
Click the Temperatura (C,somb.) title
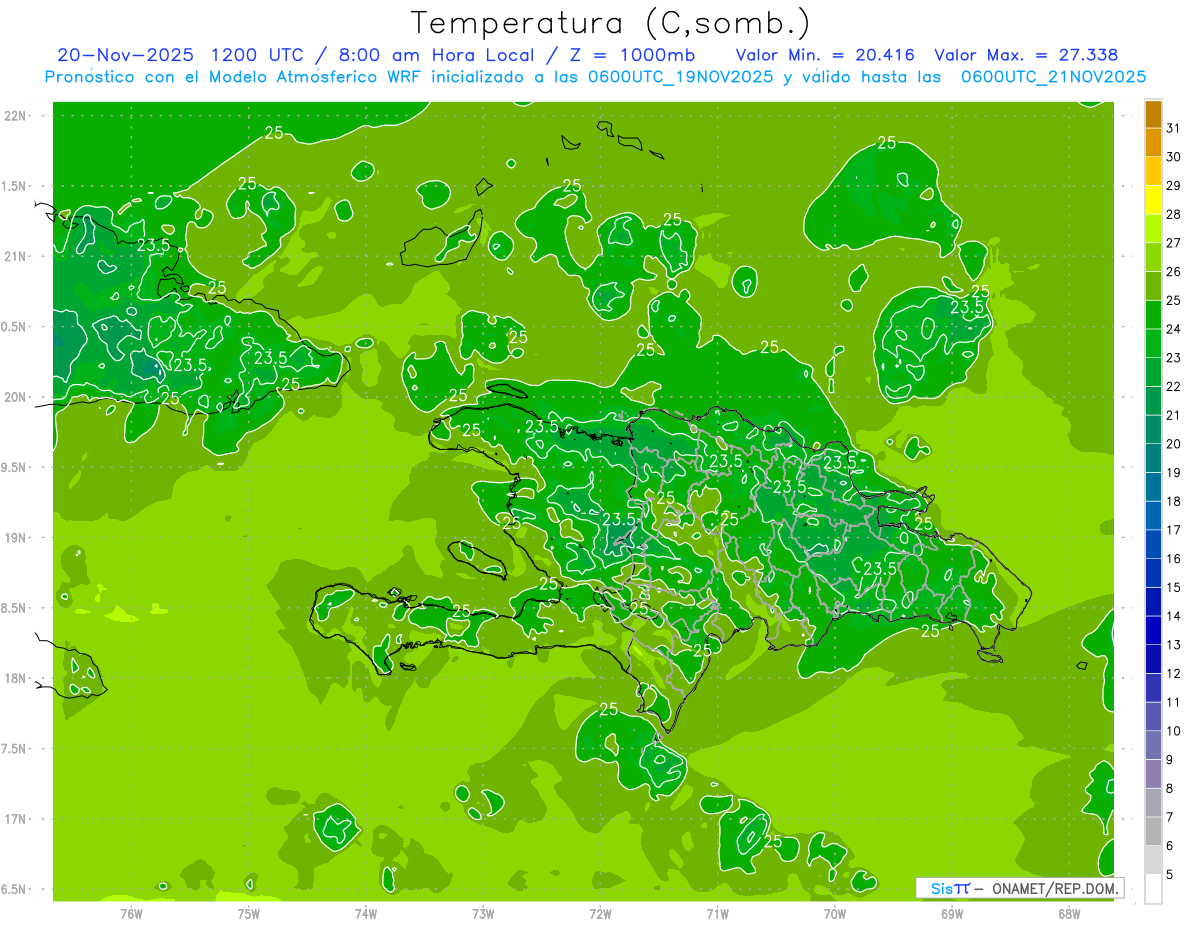coord(611,22)
